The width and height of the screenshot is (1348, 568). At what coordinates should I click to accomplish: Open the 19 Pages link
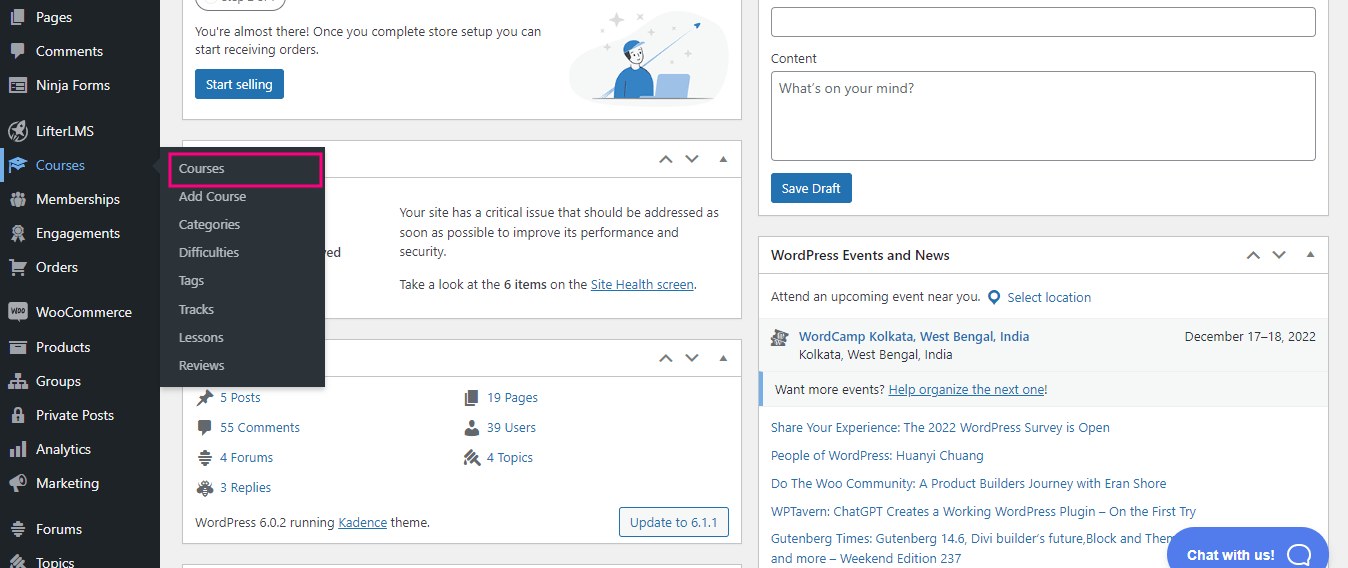pos(512,397)
